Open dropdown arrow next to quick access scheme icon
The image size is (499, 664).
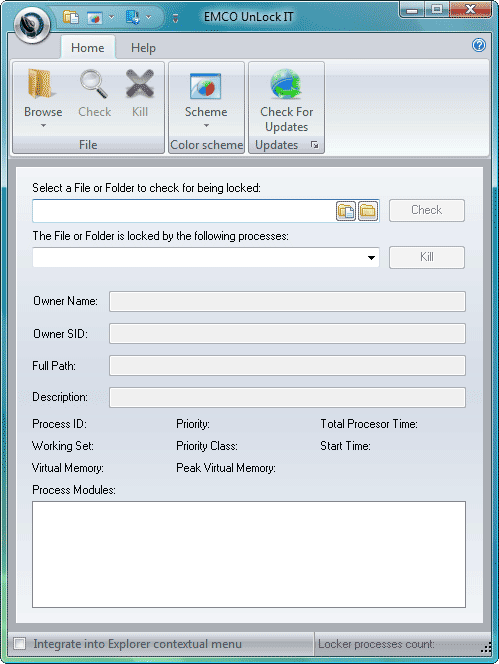pos(111,17)
